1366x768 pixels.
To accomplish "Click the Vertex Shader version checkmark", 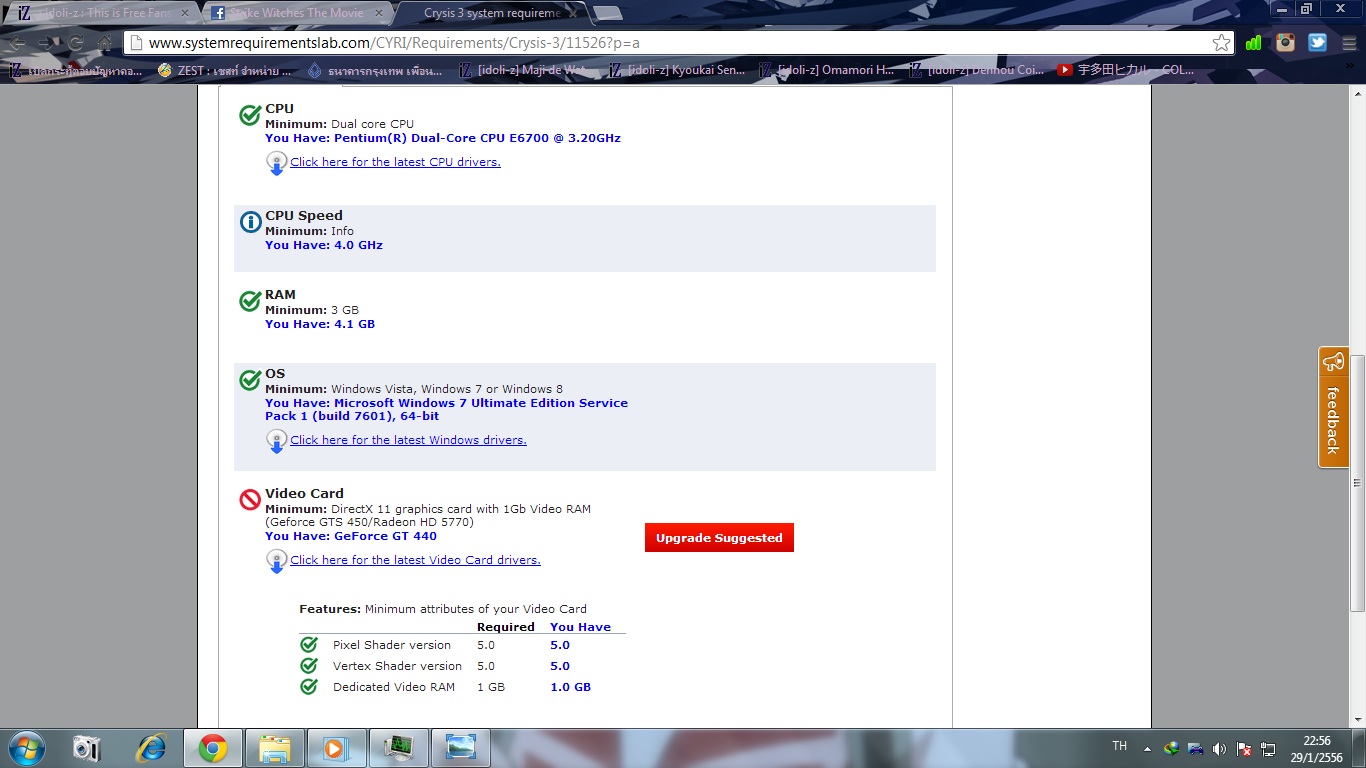I will tap(309, 666).
